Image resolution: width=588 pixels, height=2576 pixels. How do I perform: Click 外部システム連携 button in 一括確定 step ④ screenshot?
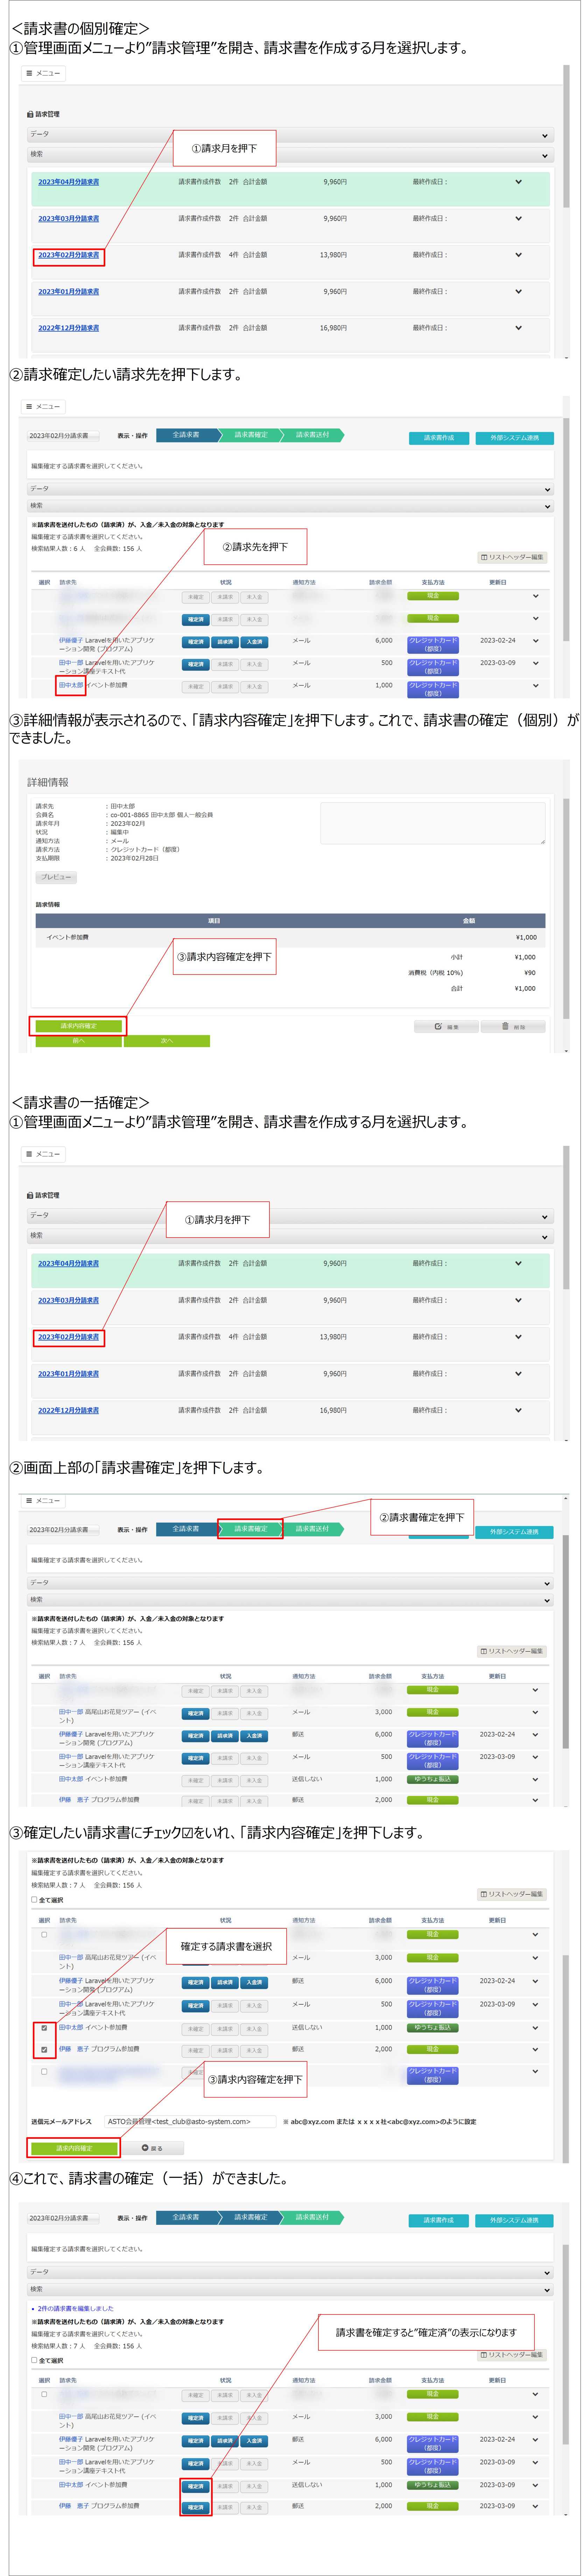click(515, 2220)
